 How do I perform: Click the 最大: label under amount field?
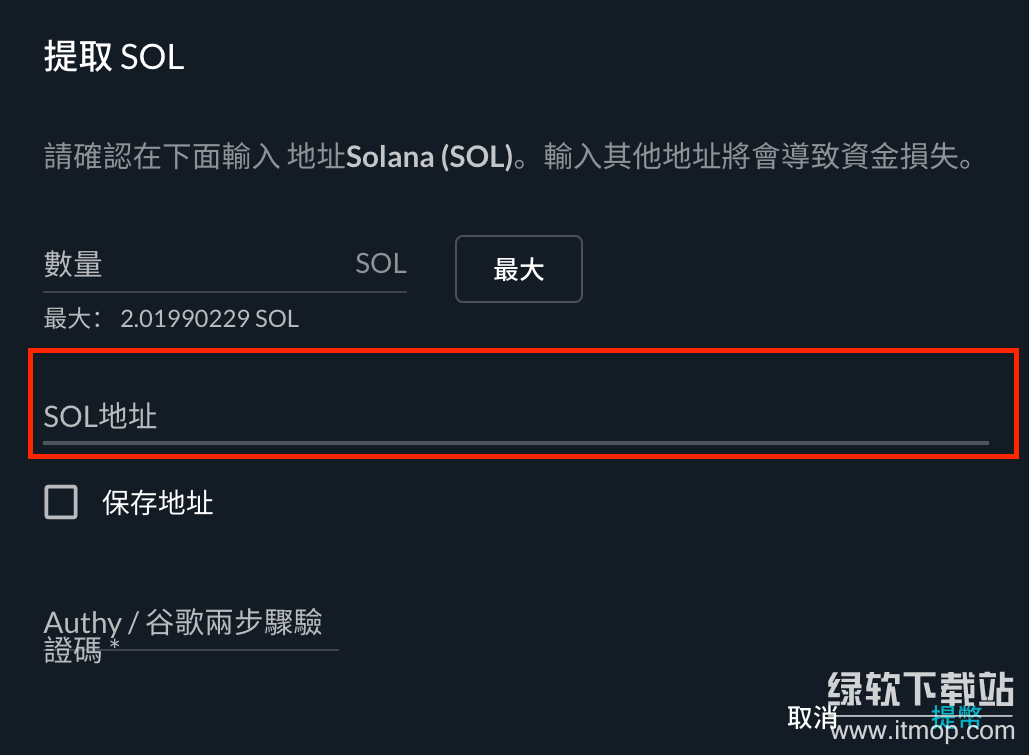coord(72,319)
